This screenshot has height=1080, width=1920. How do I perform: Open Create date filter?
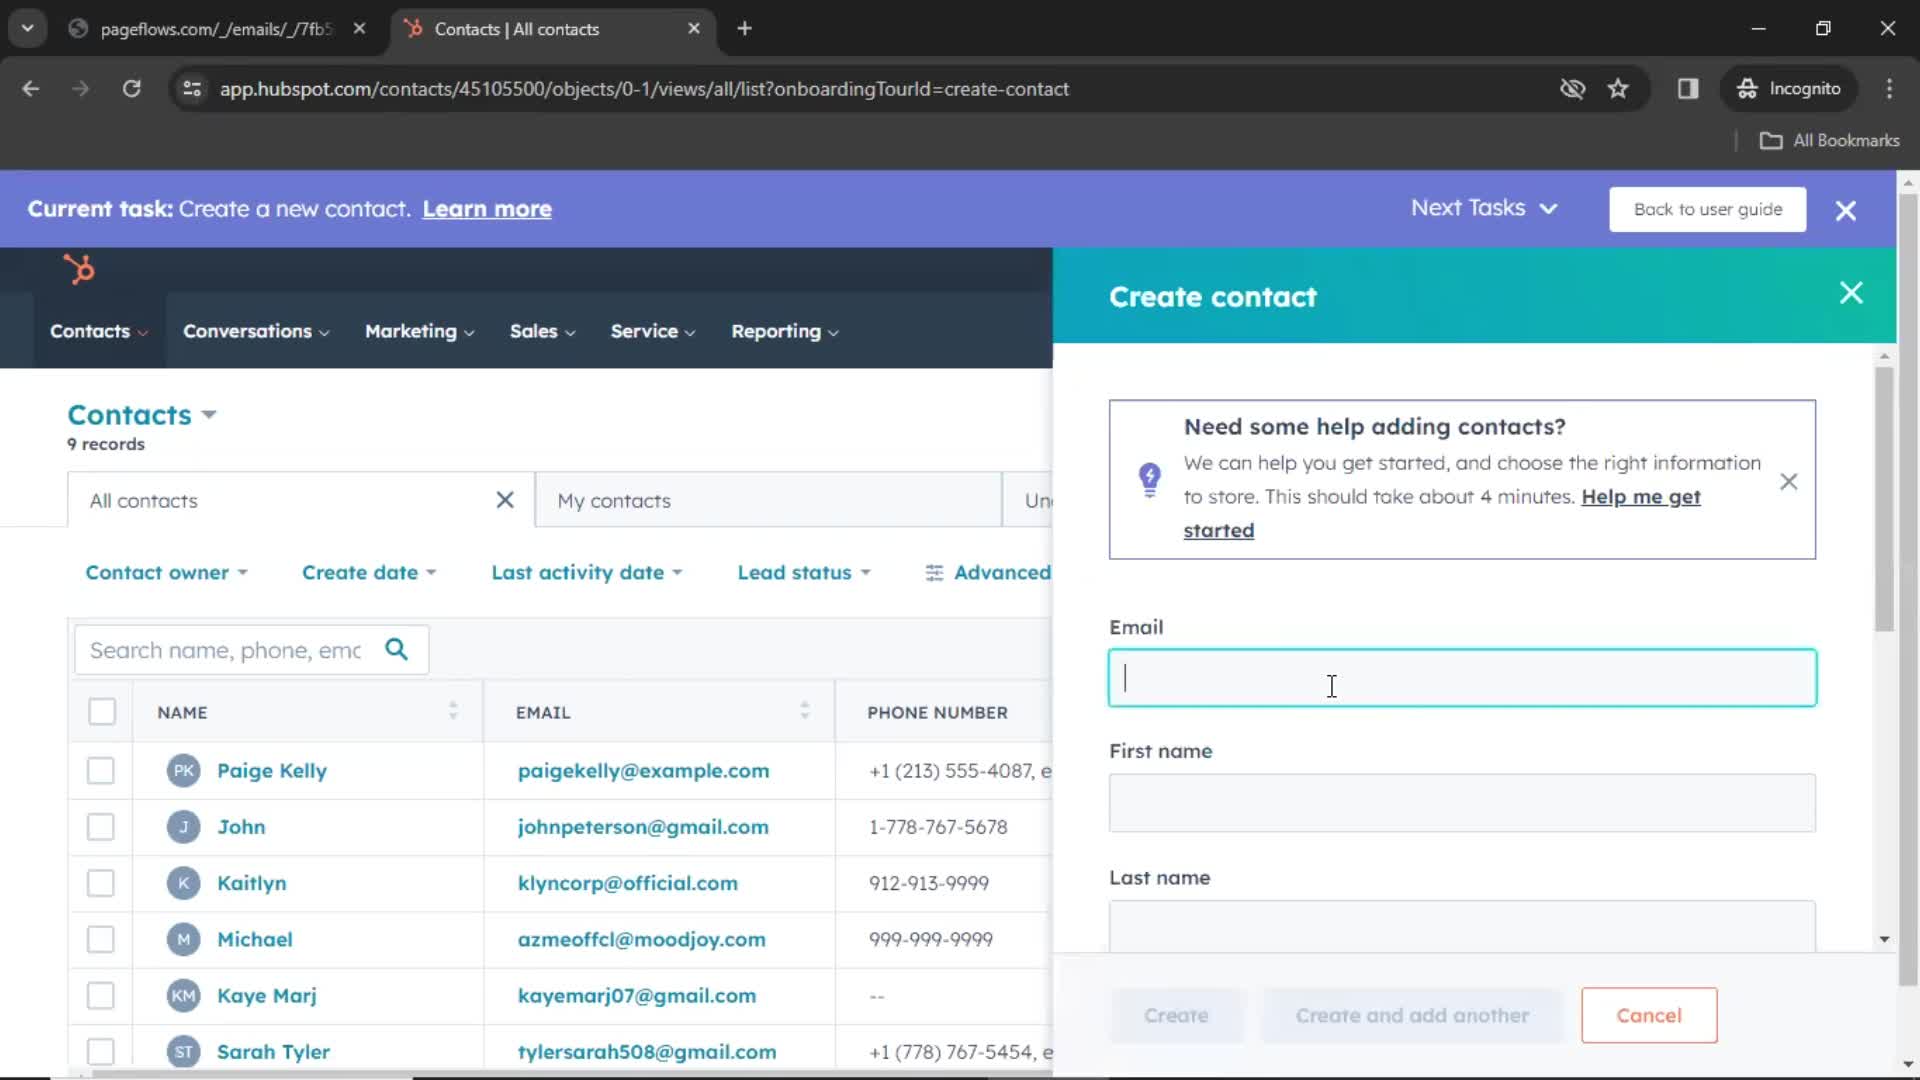pos(369,573)
